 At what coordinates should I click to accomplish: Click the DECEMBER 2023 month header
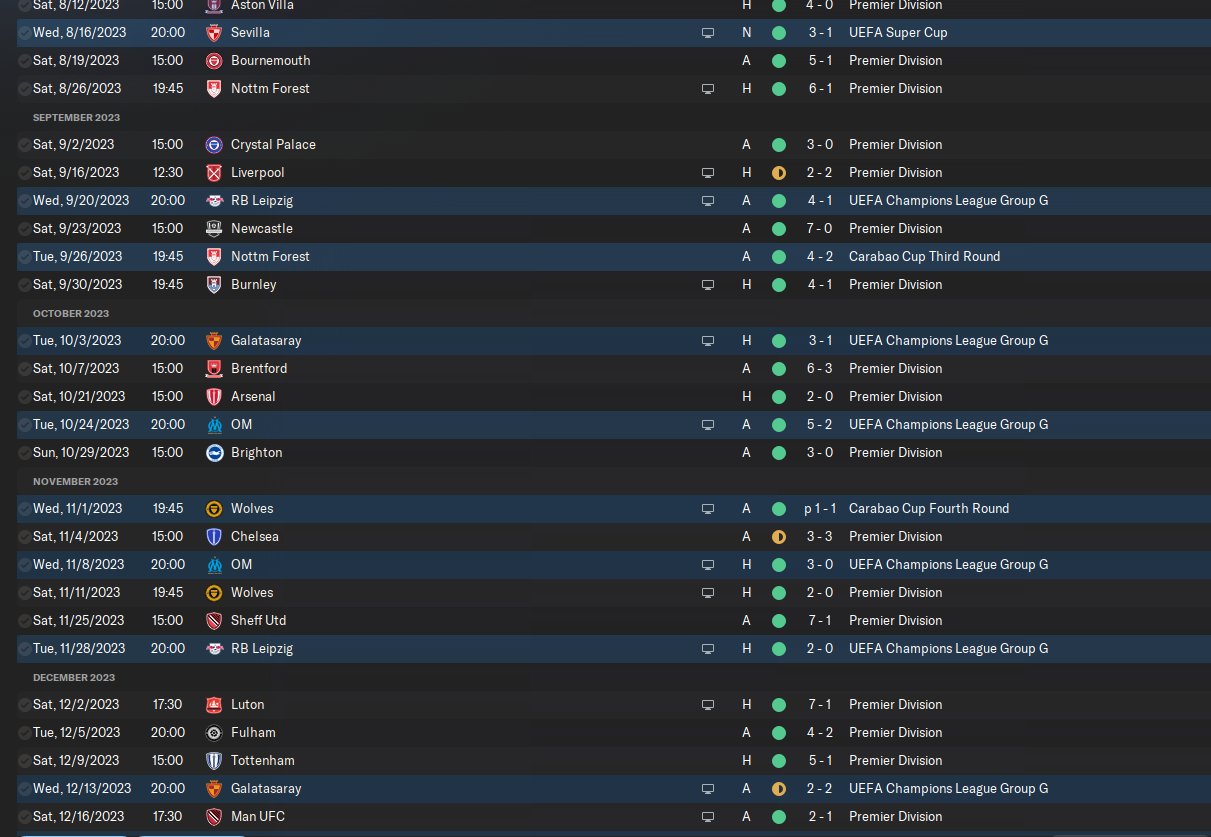[x=76, y=677]
